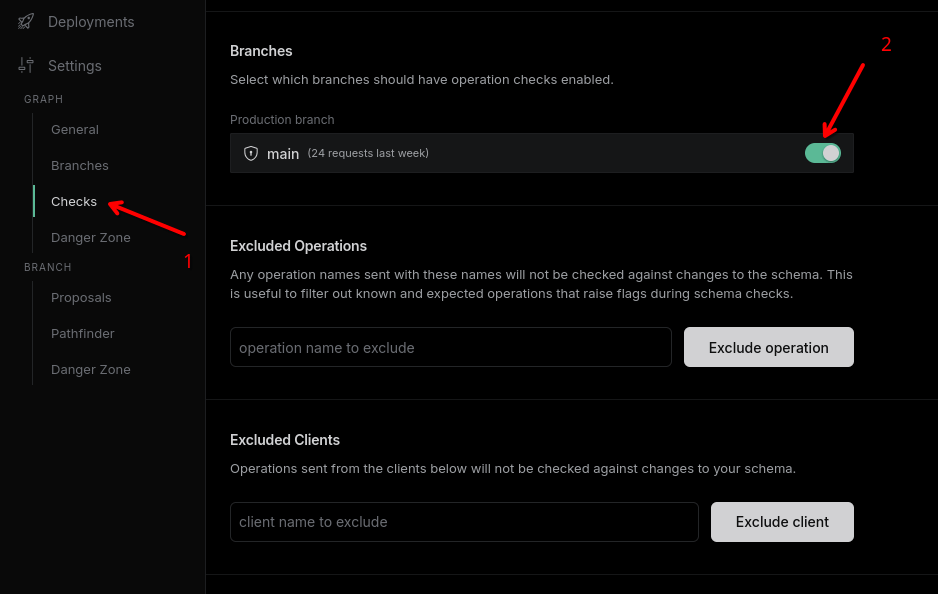Open the Settings sidebar label

[75, 66]
